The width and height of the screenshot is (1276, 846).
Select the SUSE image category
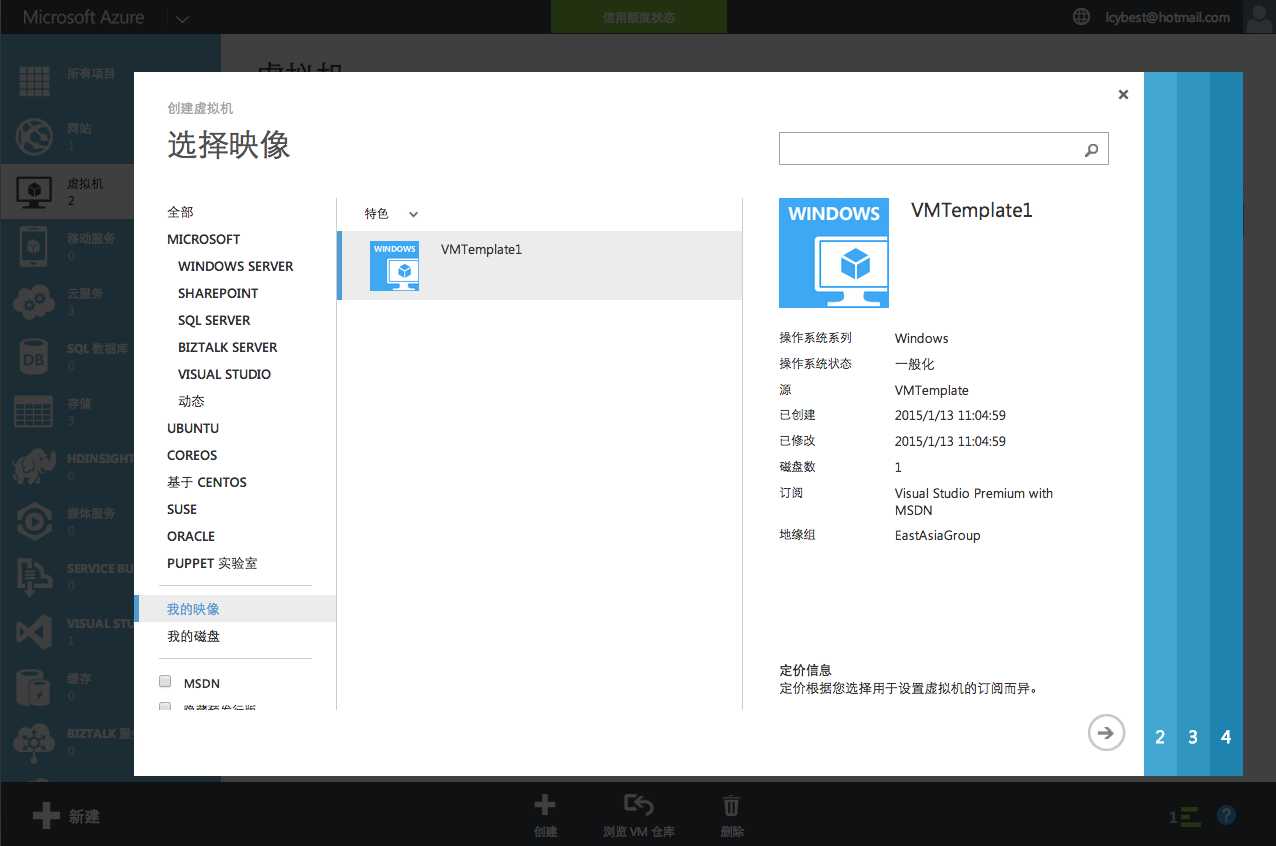pos(182,509)
